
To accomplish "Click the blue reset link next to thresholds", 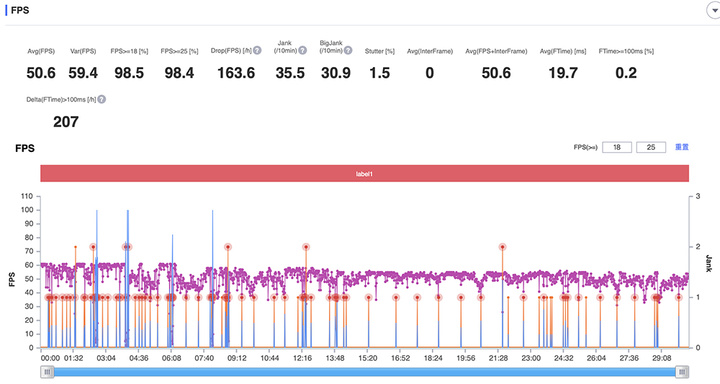I will point(681,147).
